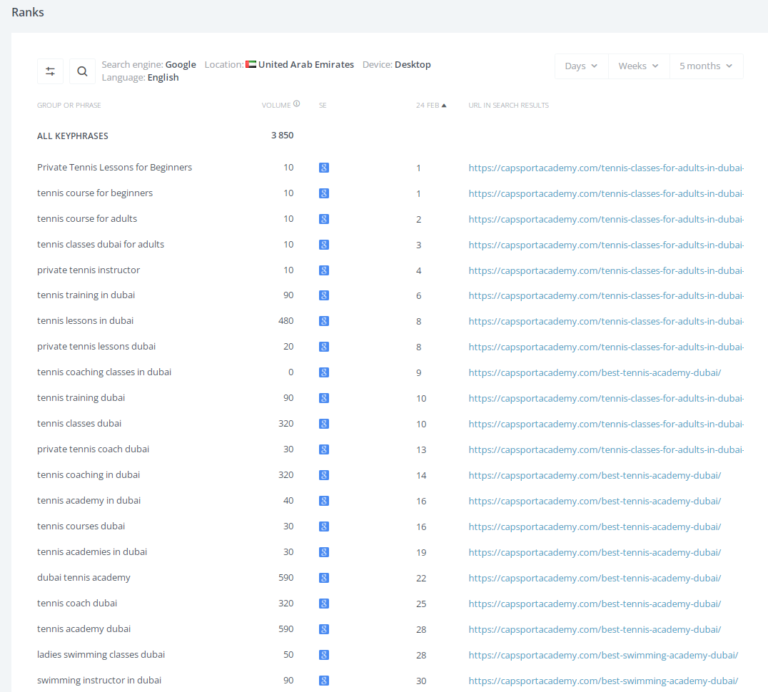
Task: Sort by the 24 FEB column header
Action: click(431, 105)
